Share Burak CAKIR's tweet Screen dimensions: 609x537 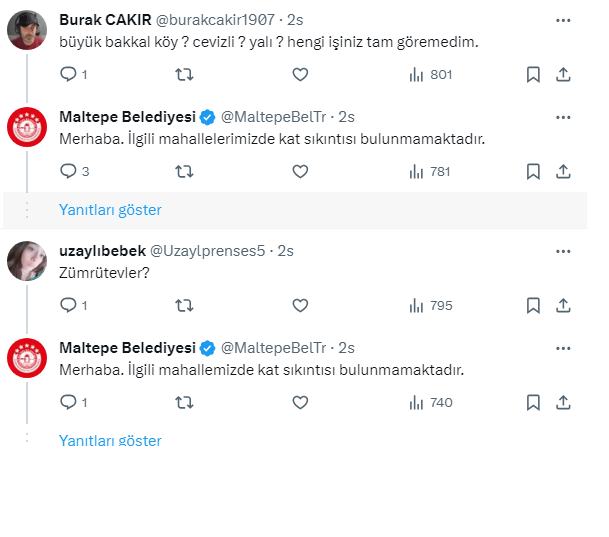[563, 74]
